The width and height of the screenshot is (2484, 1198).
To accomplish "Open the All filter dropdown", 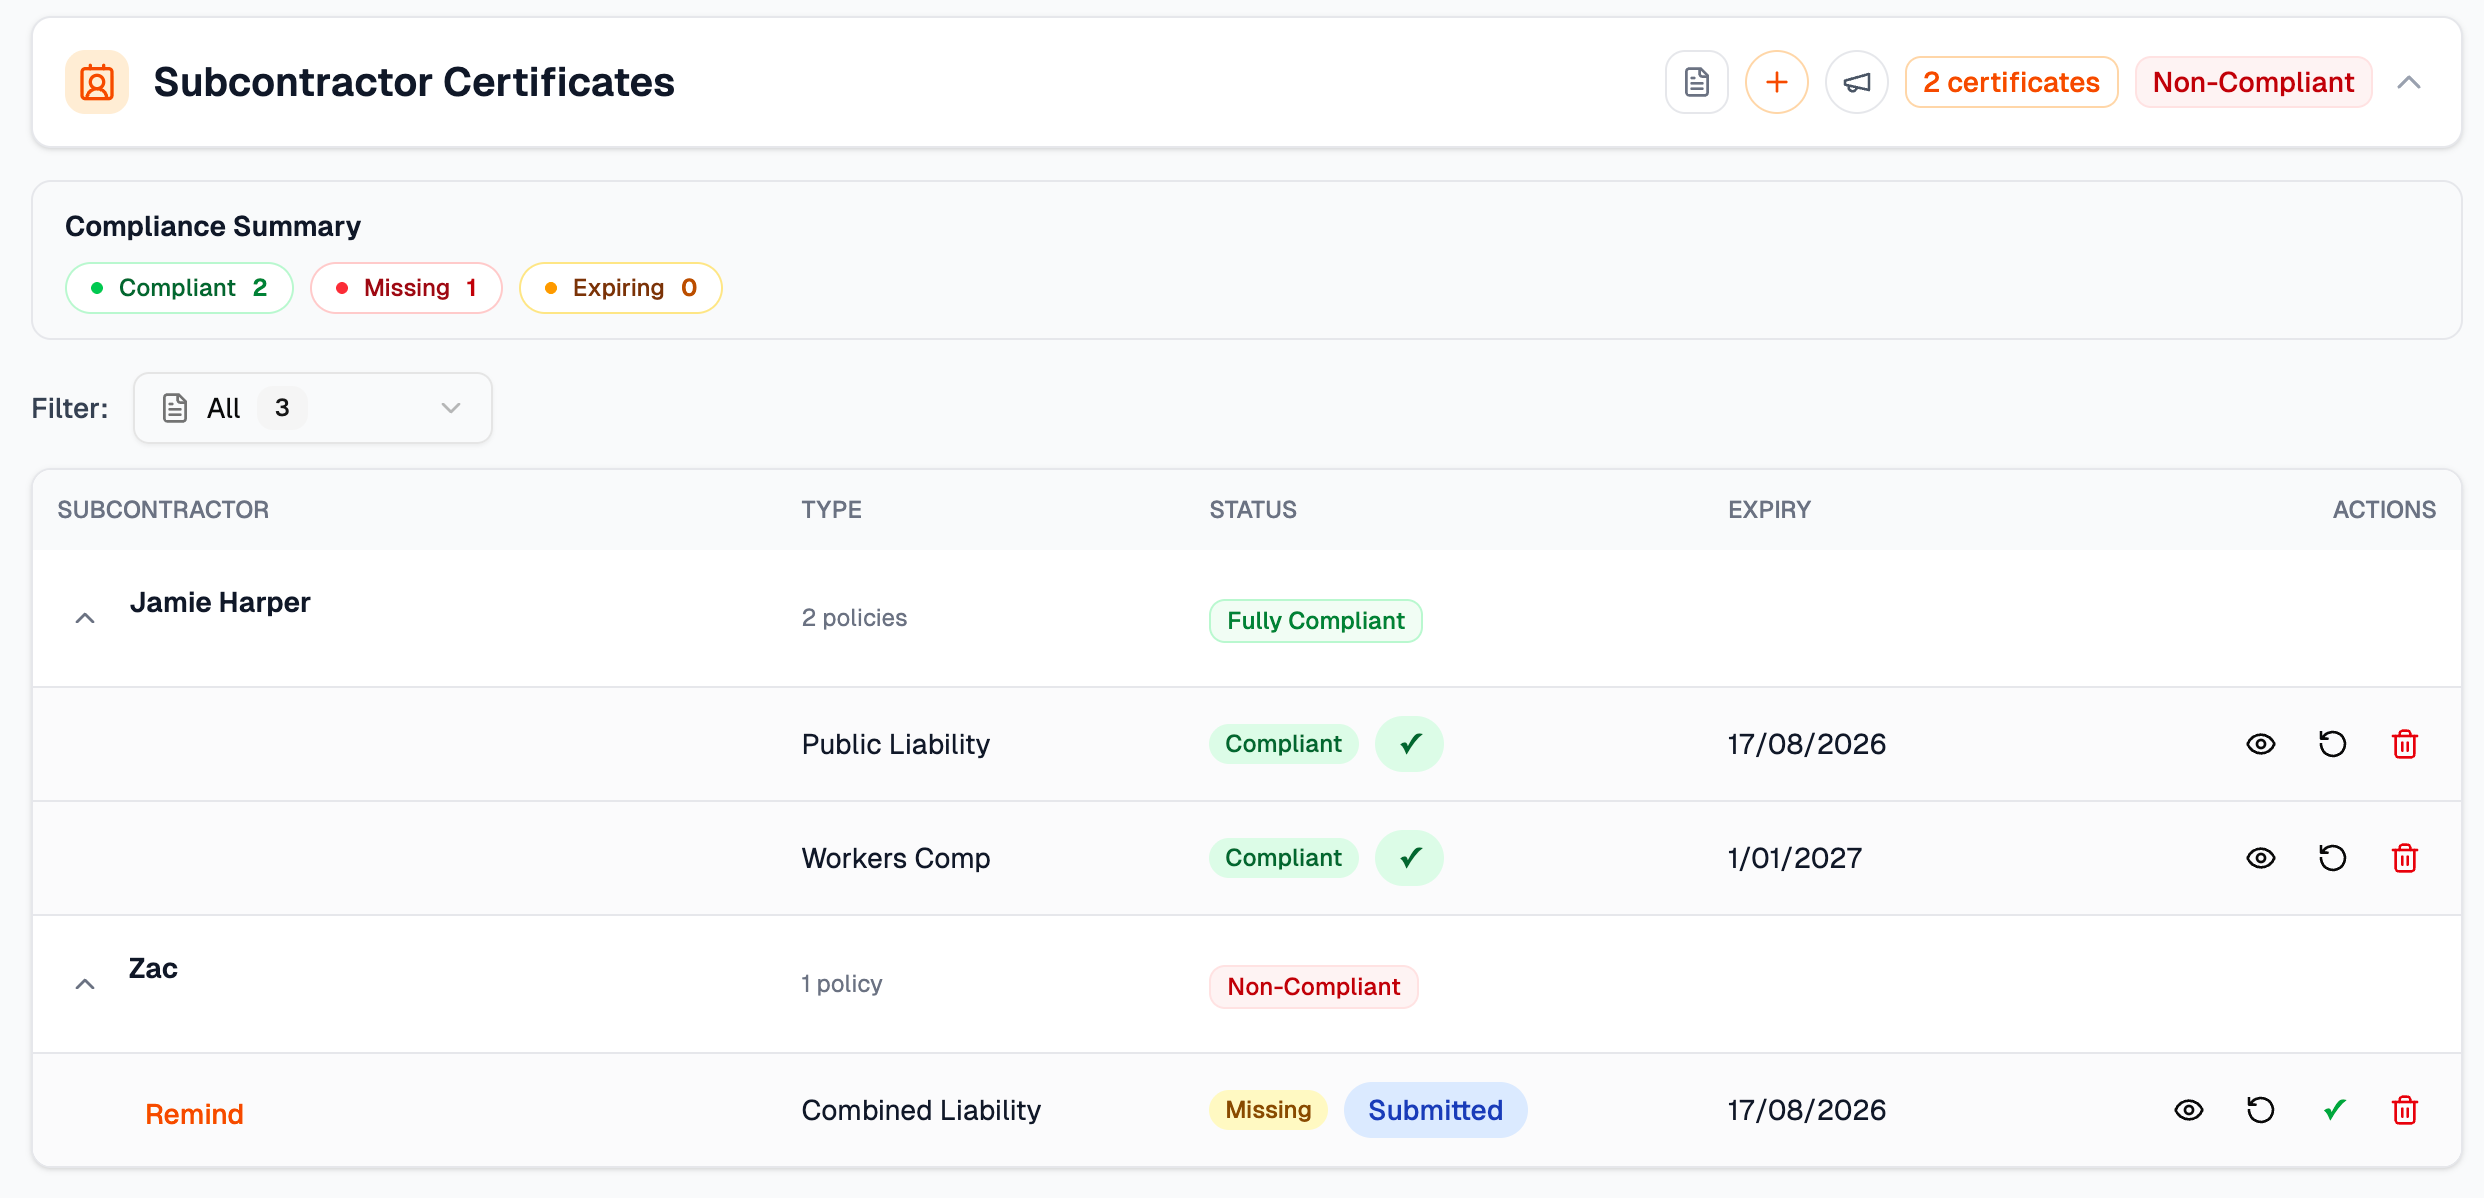I will coord(312,408).
